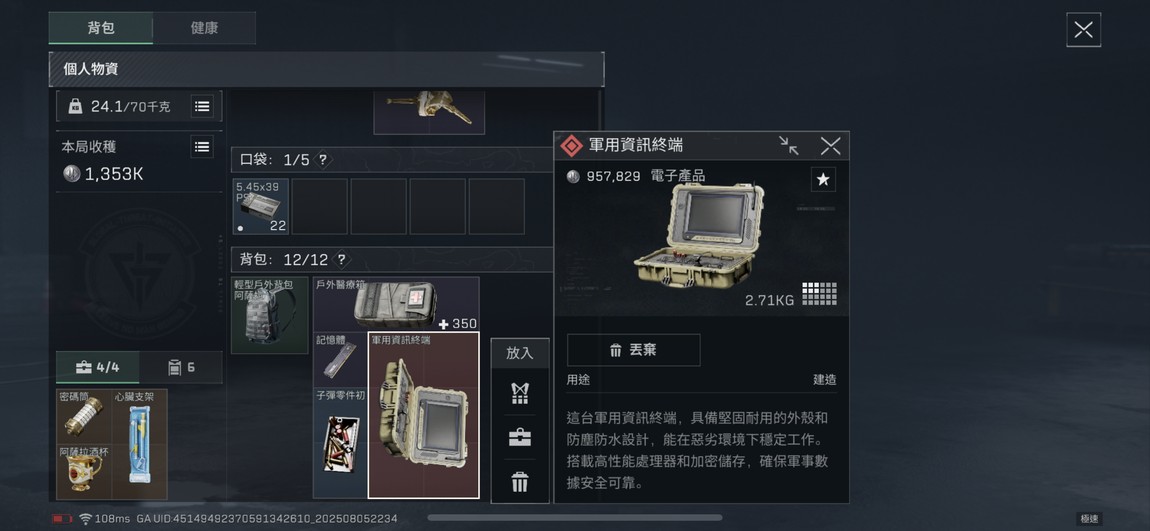Toggle favorite star on 軍用資訊終端
The height and width of the screenshot is (531, 1150).
[x=823, y=180]
